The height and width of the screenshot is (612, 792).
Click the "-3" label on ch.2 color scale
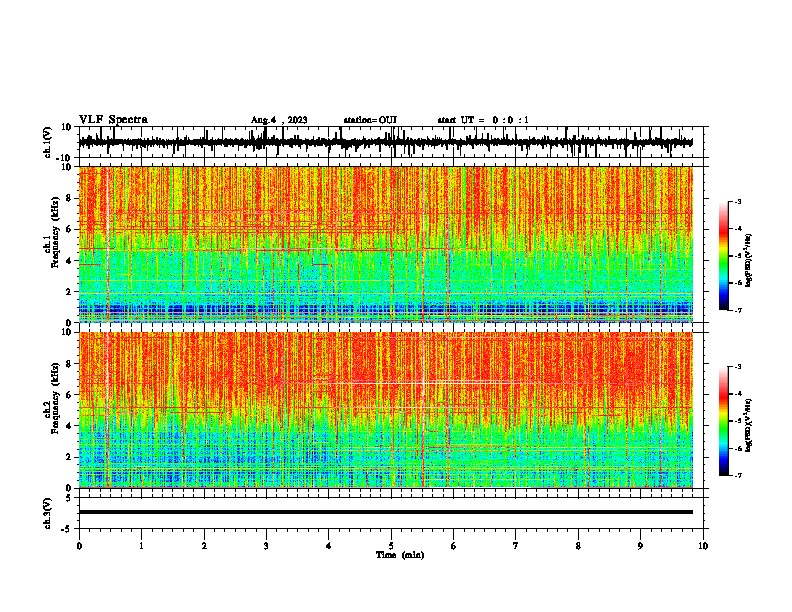(x=737, y=367)
